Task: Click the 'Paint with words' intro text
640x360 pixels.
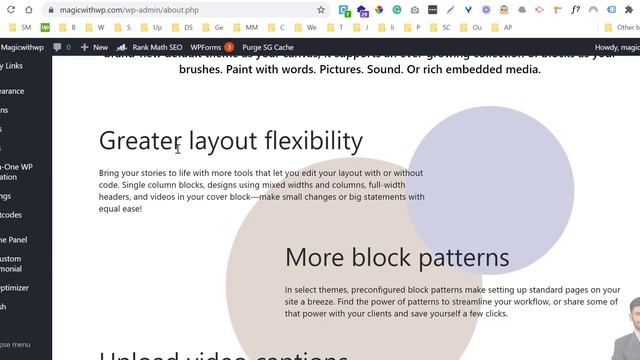Action: tap(270, 69)
